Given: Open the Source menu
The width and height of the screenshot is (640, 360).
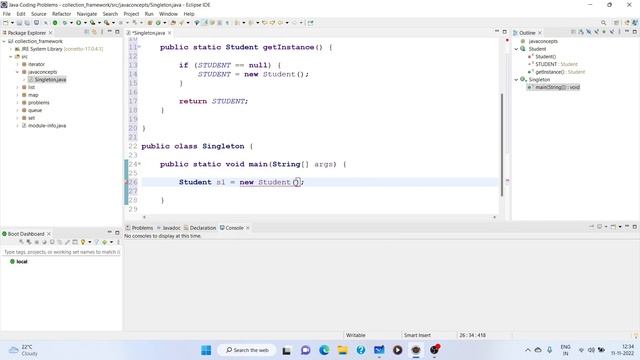Looking at the screenshot, I should coord(39,14).
